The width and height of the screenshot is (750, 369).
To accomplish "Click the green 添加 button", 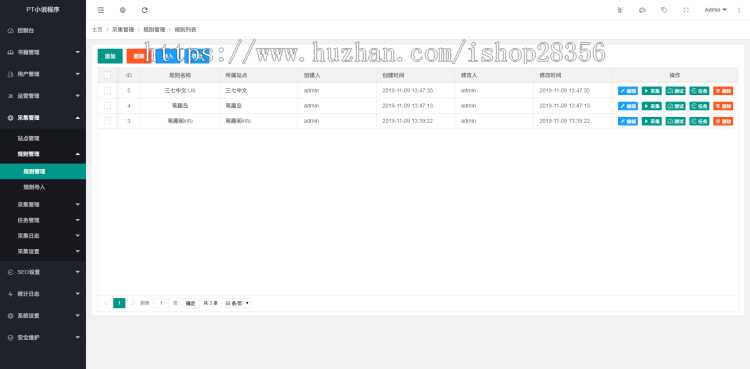I will 110,56.
